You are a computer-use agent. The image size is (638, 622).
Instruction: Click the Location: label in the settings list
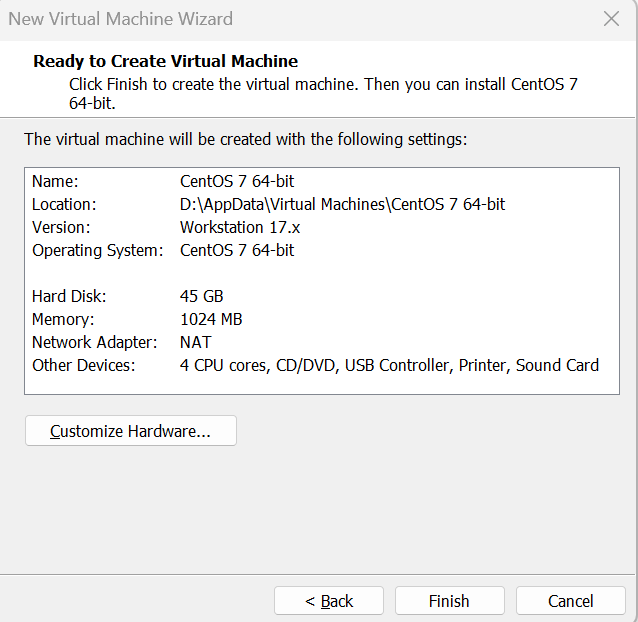pyautogui.click(x=62, y=204)
